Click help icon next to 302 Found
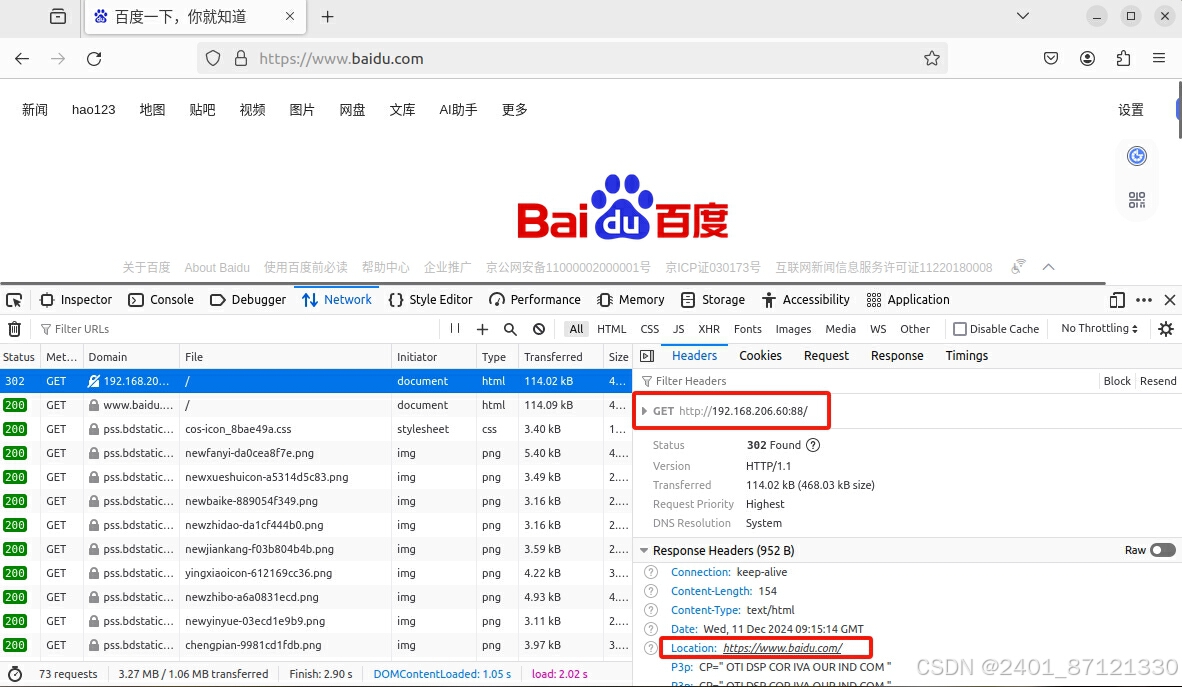 [813, 445]
